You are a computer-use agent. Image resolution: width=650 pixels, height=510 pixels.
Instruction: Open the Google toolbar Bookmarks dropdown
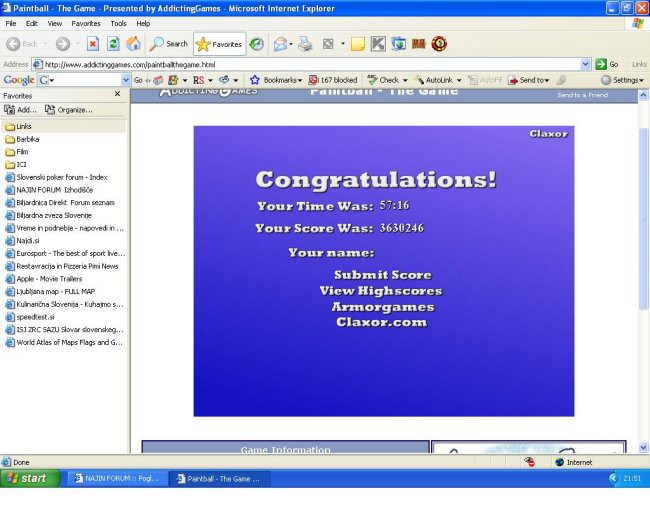coord(276,80)
